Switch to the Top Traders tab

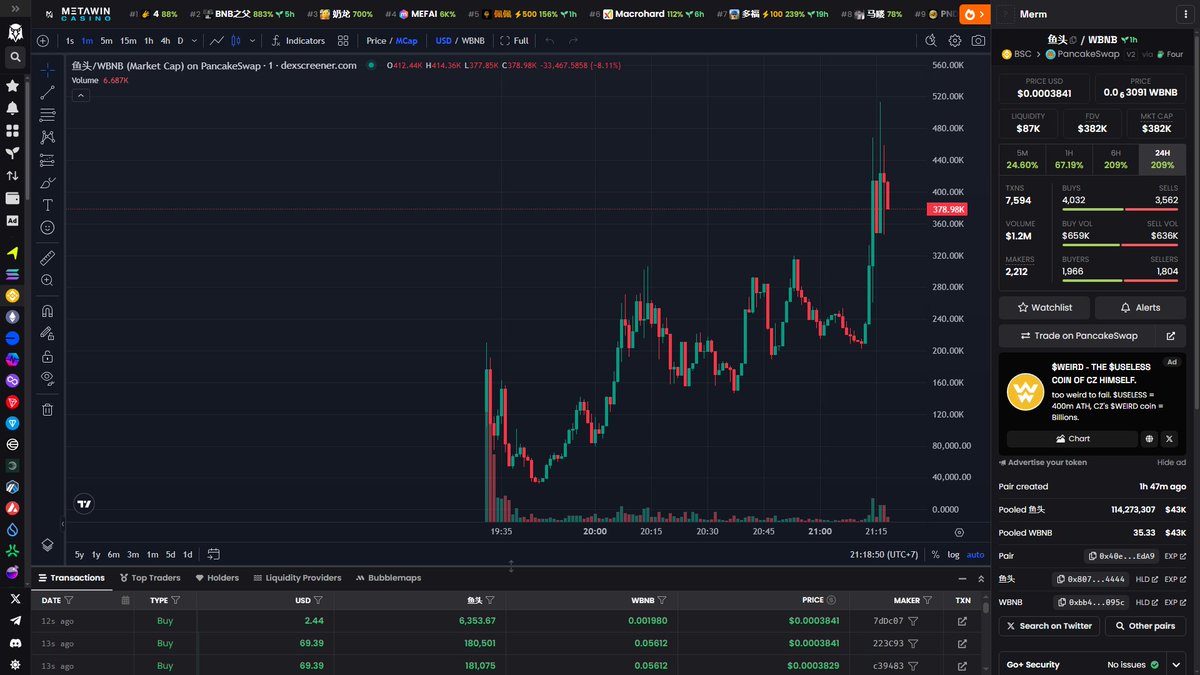(x=150, y=578)
